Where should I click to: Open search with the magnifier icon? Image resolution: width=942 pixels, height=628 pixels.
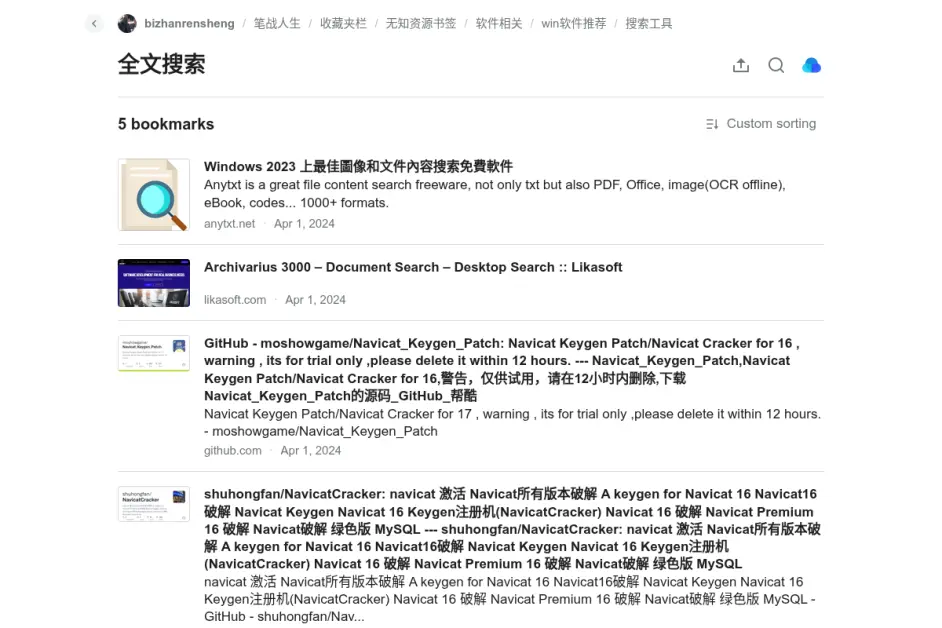coord(776,65)
